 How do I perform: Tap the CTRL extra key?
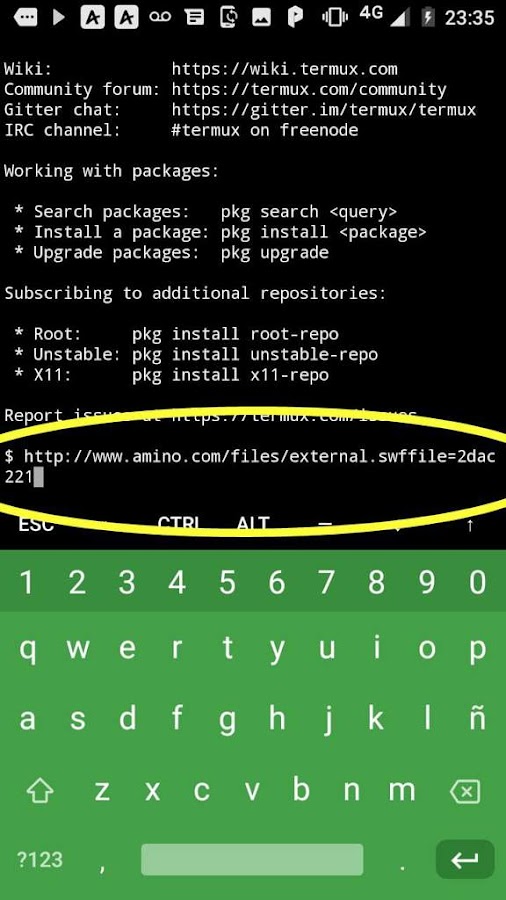coord(178,523)
